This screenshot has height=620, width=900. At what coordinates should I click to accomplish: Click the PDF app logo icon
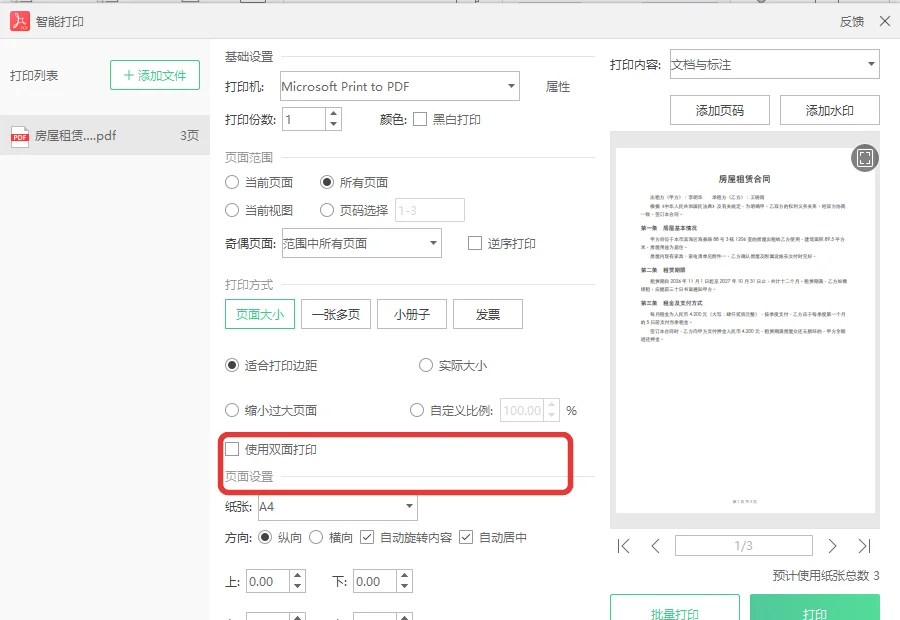pyautogui.click(x=20, y=21)
